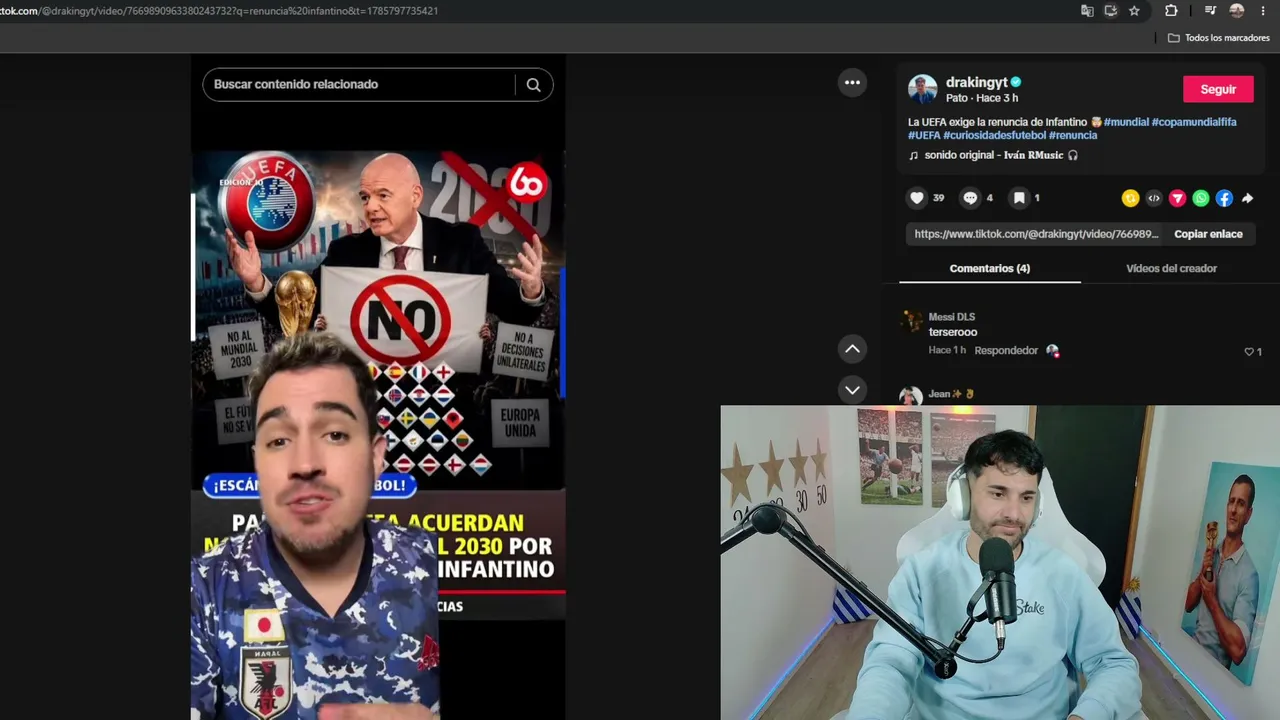Click the "Hace 1 h" comment timestamp
This screenshot has height=720, width=1280.
(x=947, y=351)
